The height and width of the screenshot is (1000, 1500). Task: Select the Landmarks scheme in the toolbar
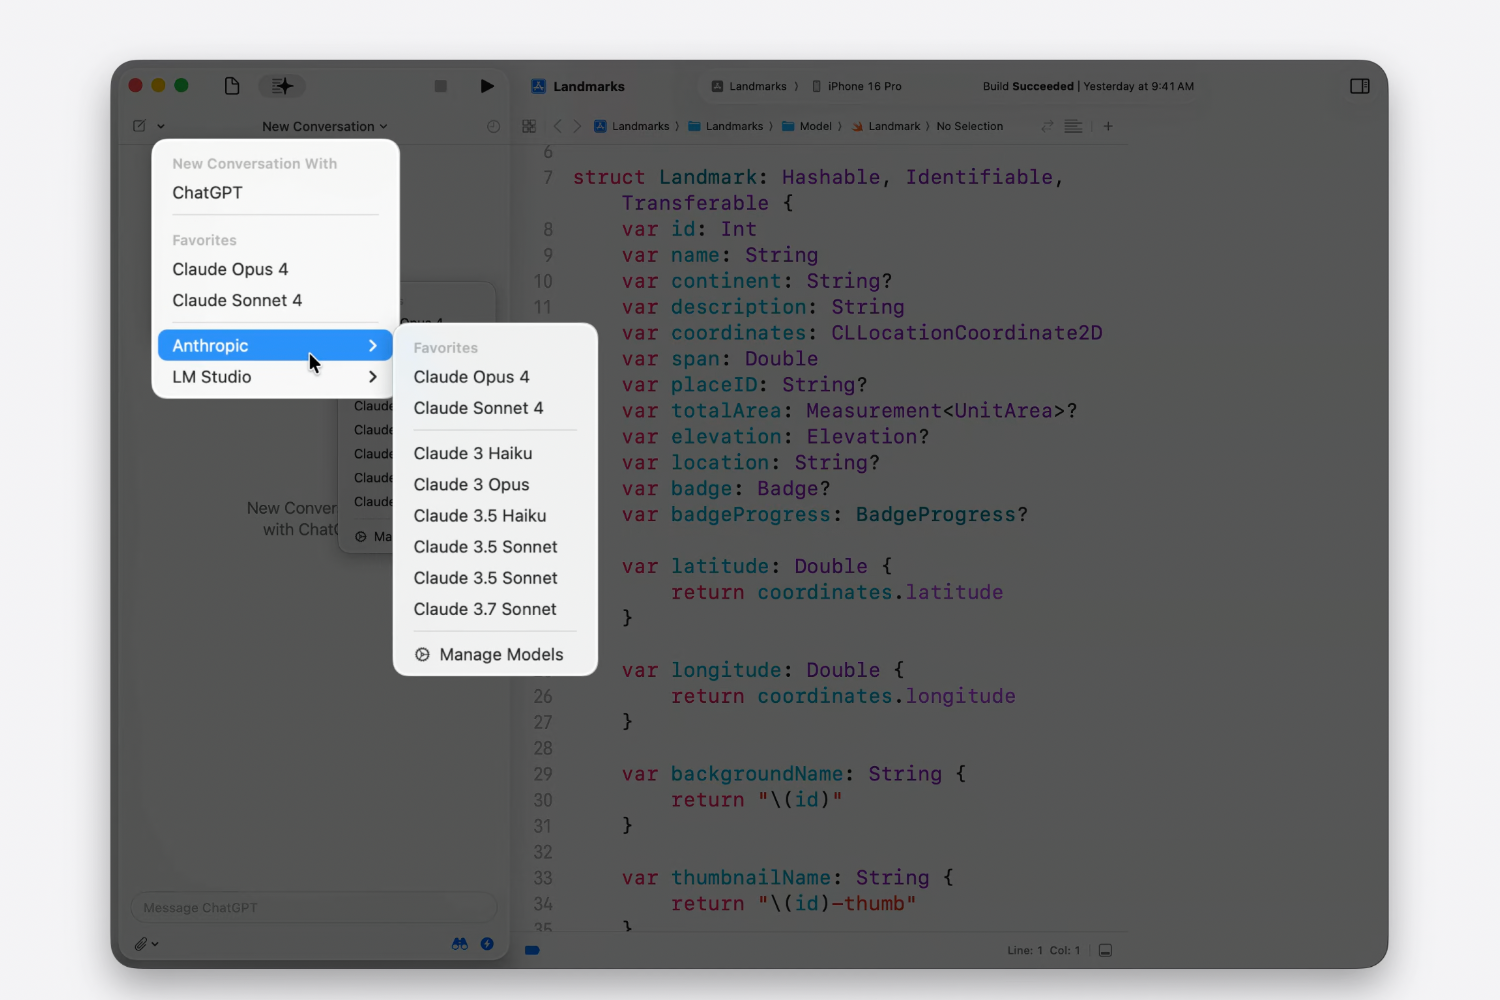(x=749, y=86)
